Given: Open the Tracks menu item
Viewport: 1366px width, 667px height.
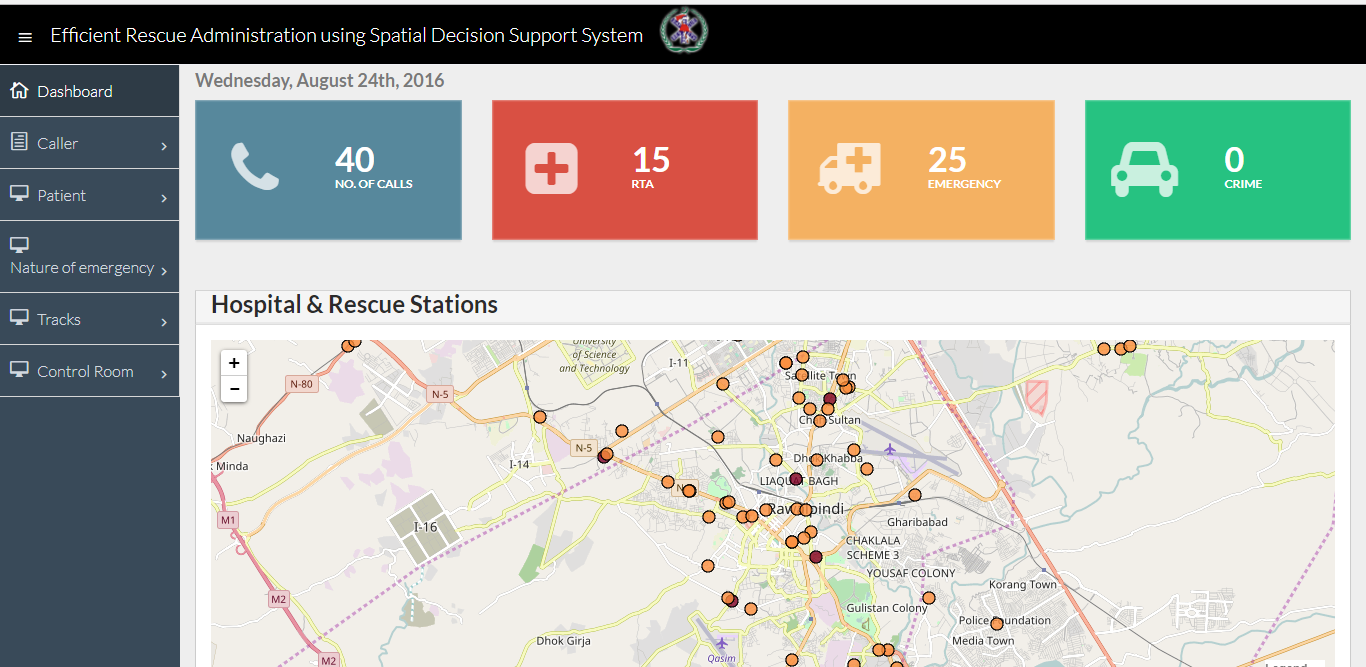Looking at the screenshot, I should (90, 319).
